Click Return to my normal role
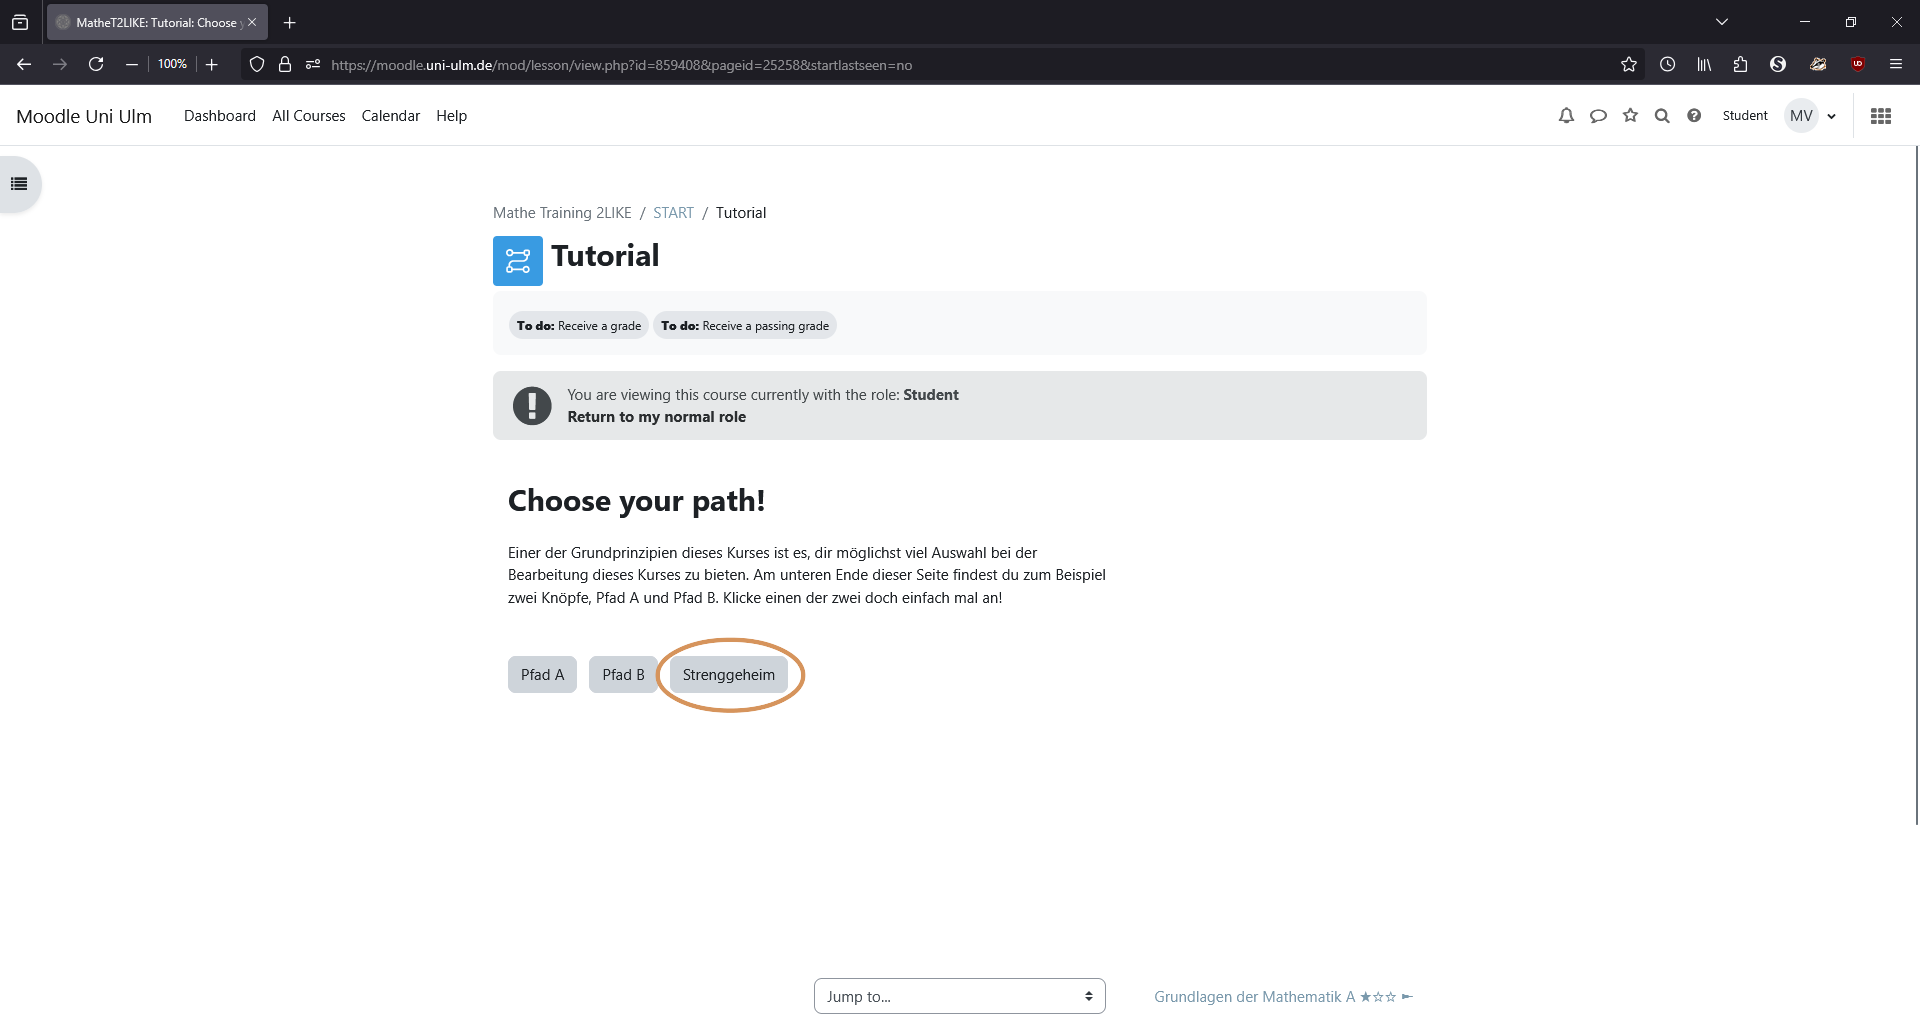Screen dimensions: 1920x1032 (x=657, y=417)
